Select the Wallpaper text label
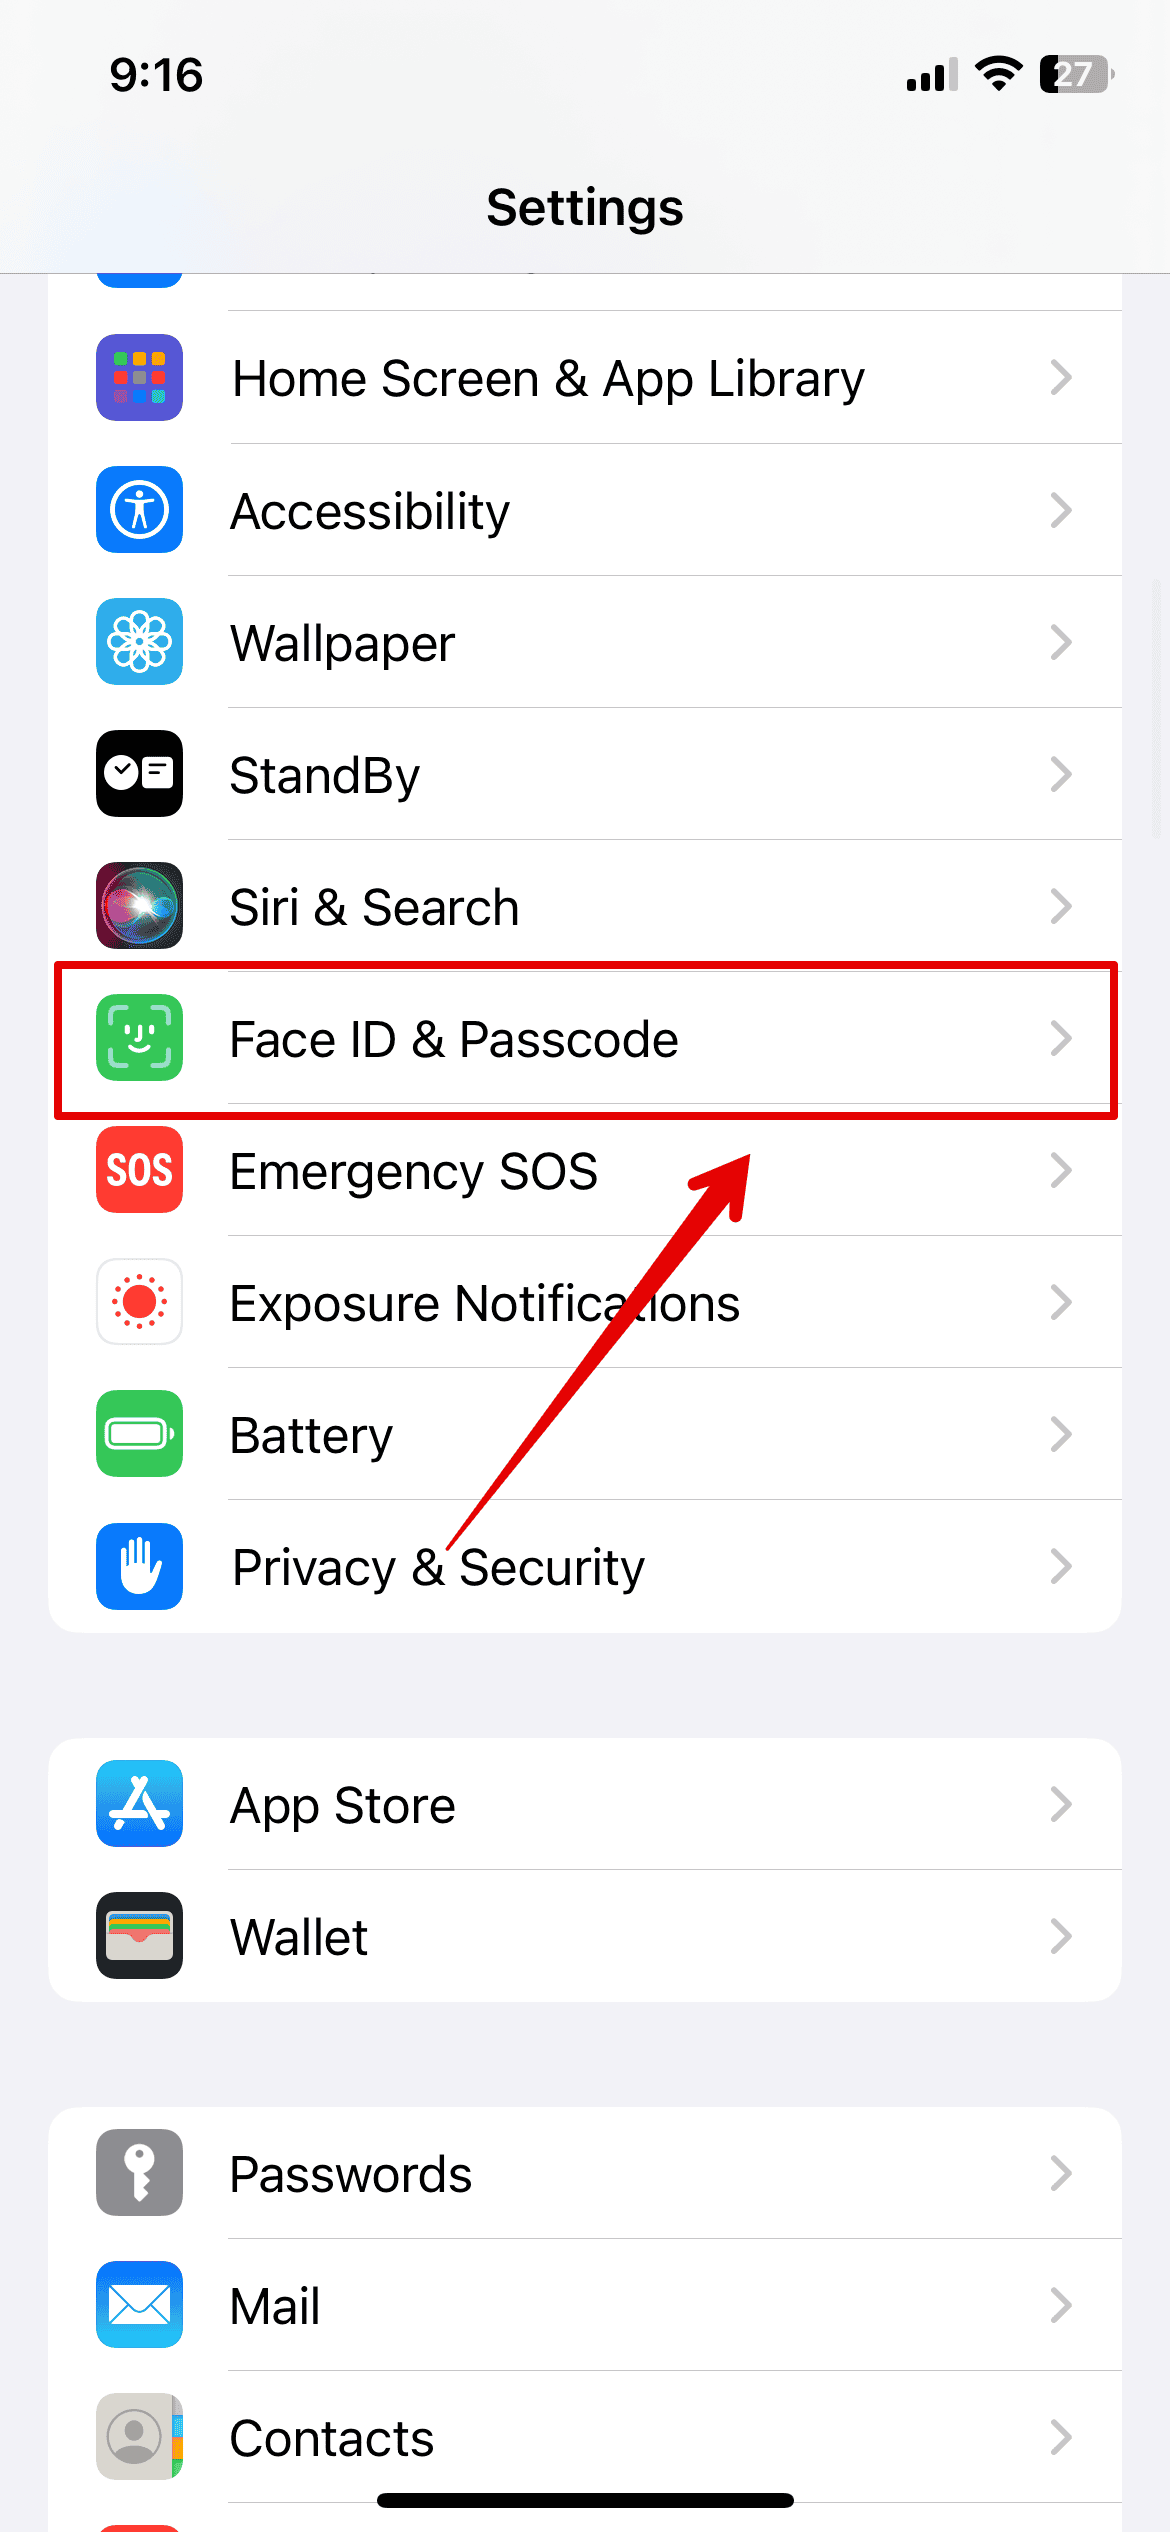 pyautogui.click(x=342, y=643)
